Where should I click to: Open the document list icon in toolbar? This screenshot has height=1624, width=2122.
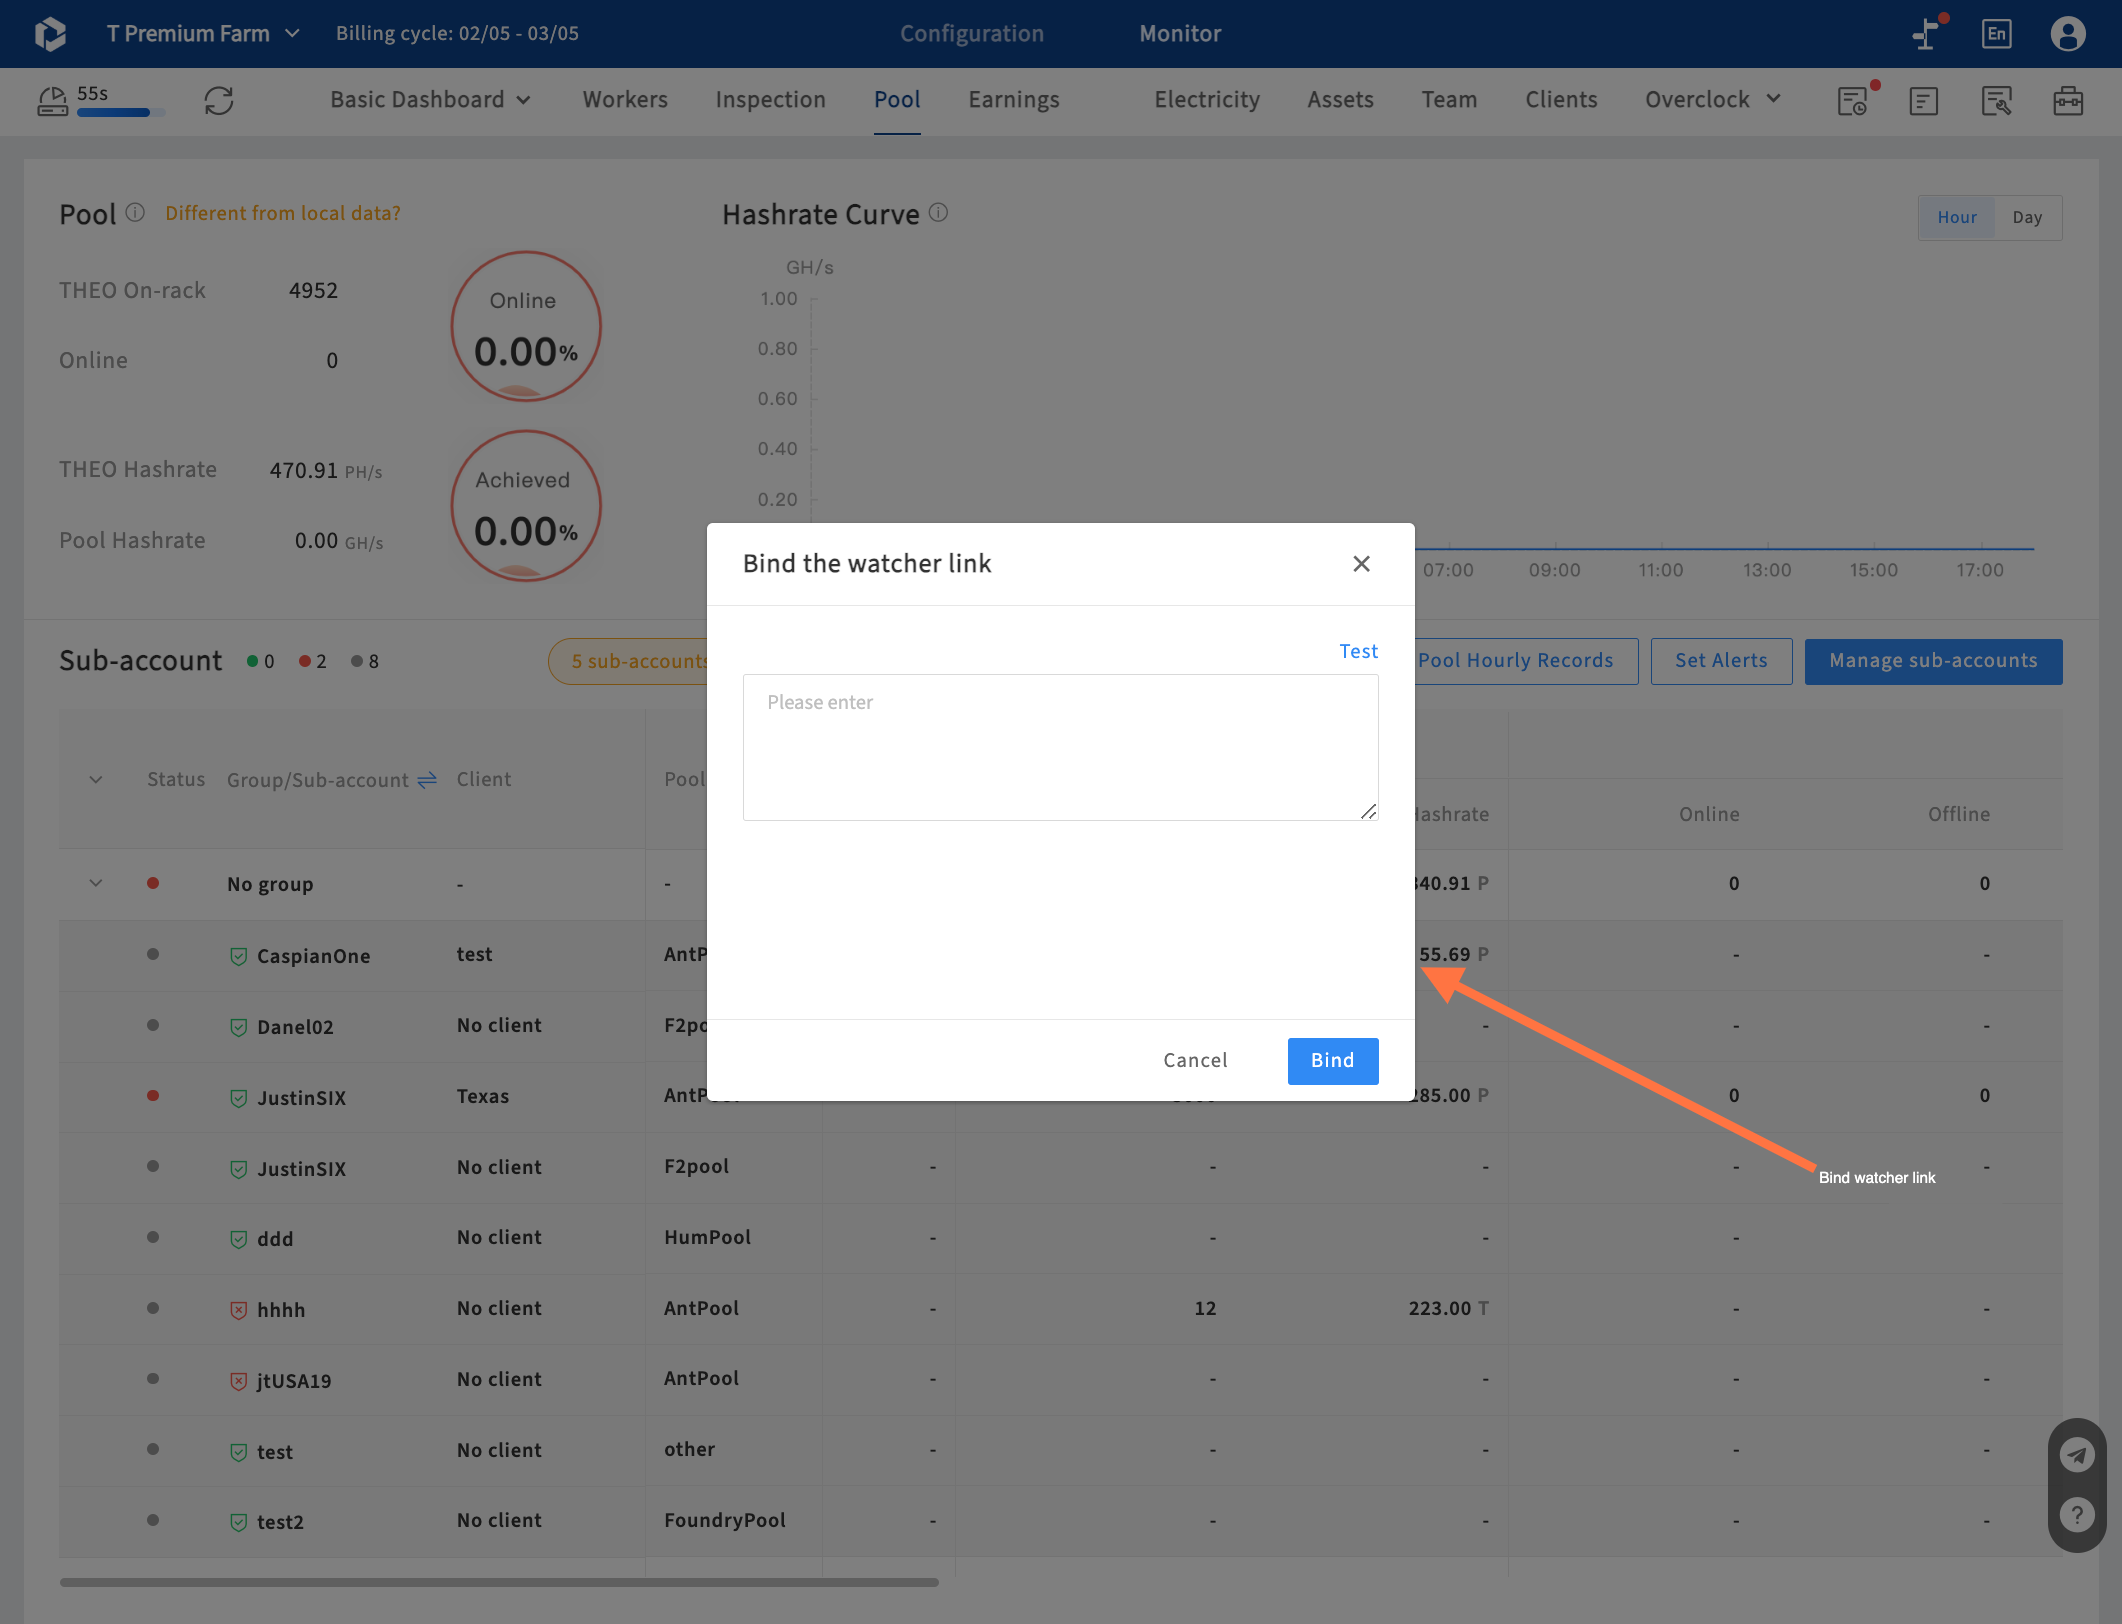pyautogui.click(x=1923, y=100)
